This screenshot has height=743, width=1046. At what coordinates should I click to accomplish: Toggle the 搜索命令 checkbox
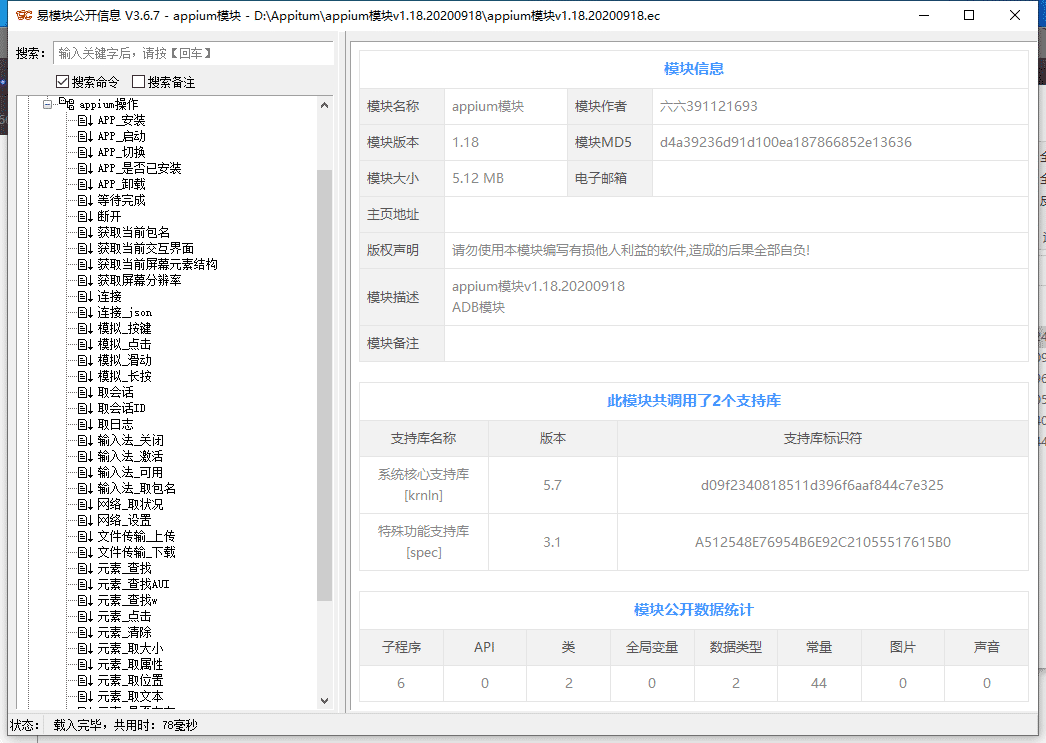point(63,82)
